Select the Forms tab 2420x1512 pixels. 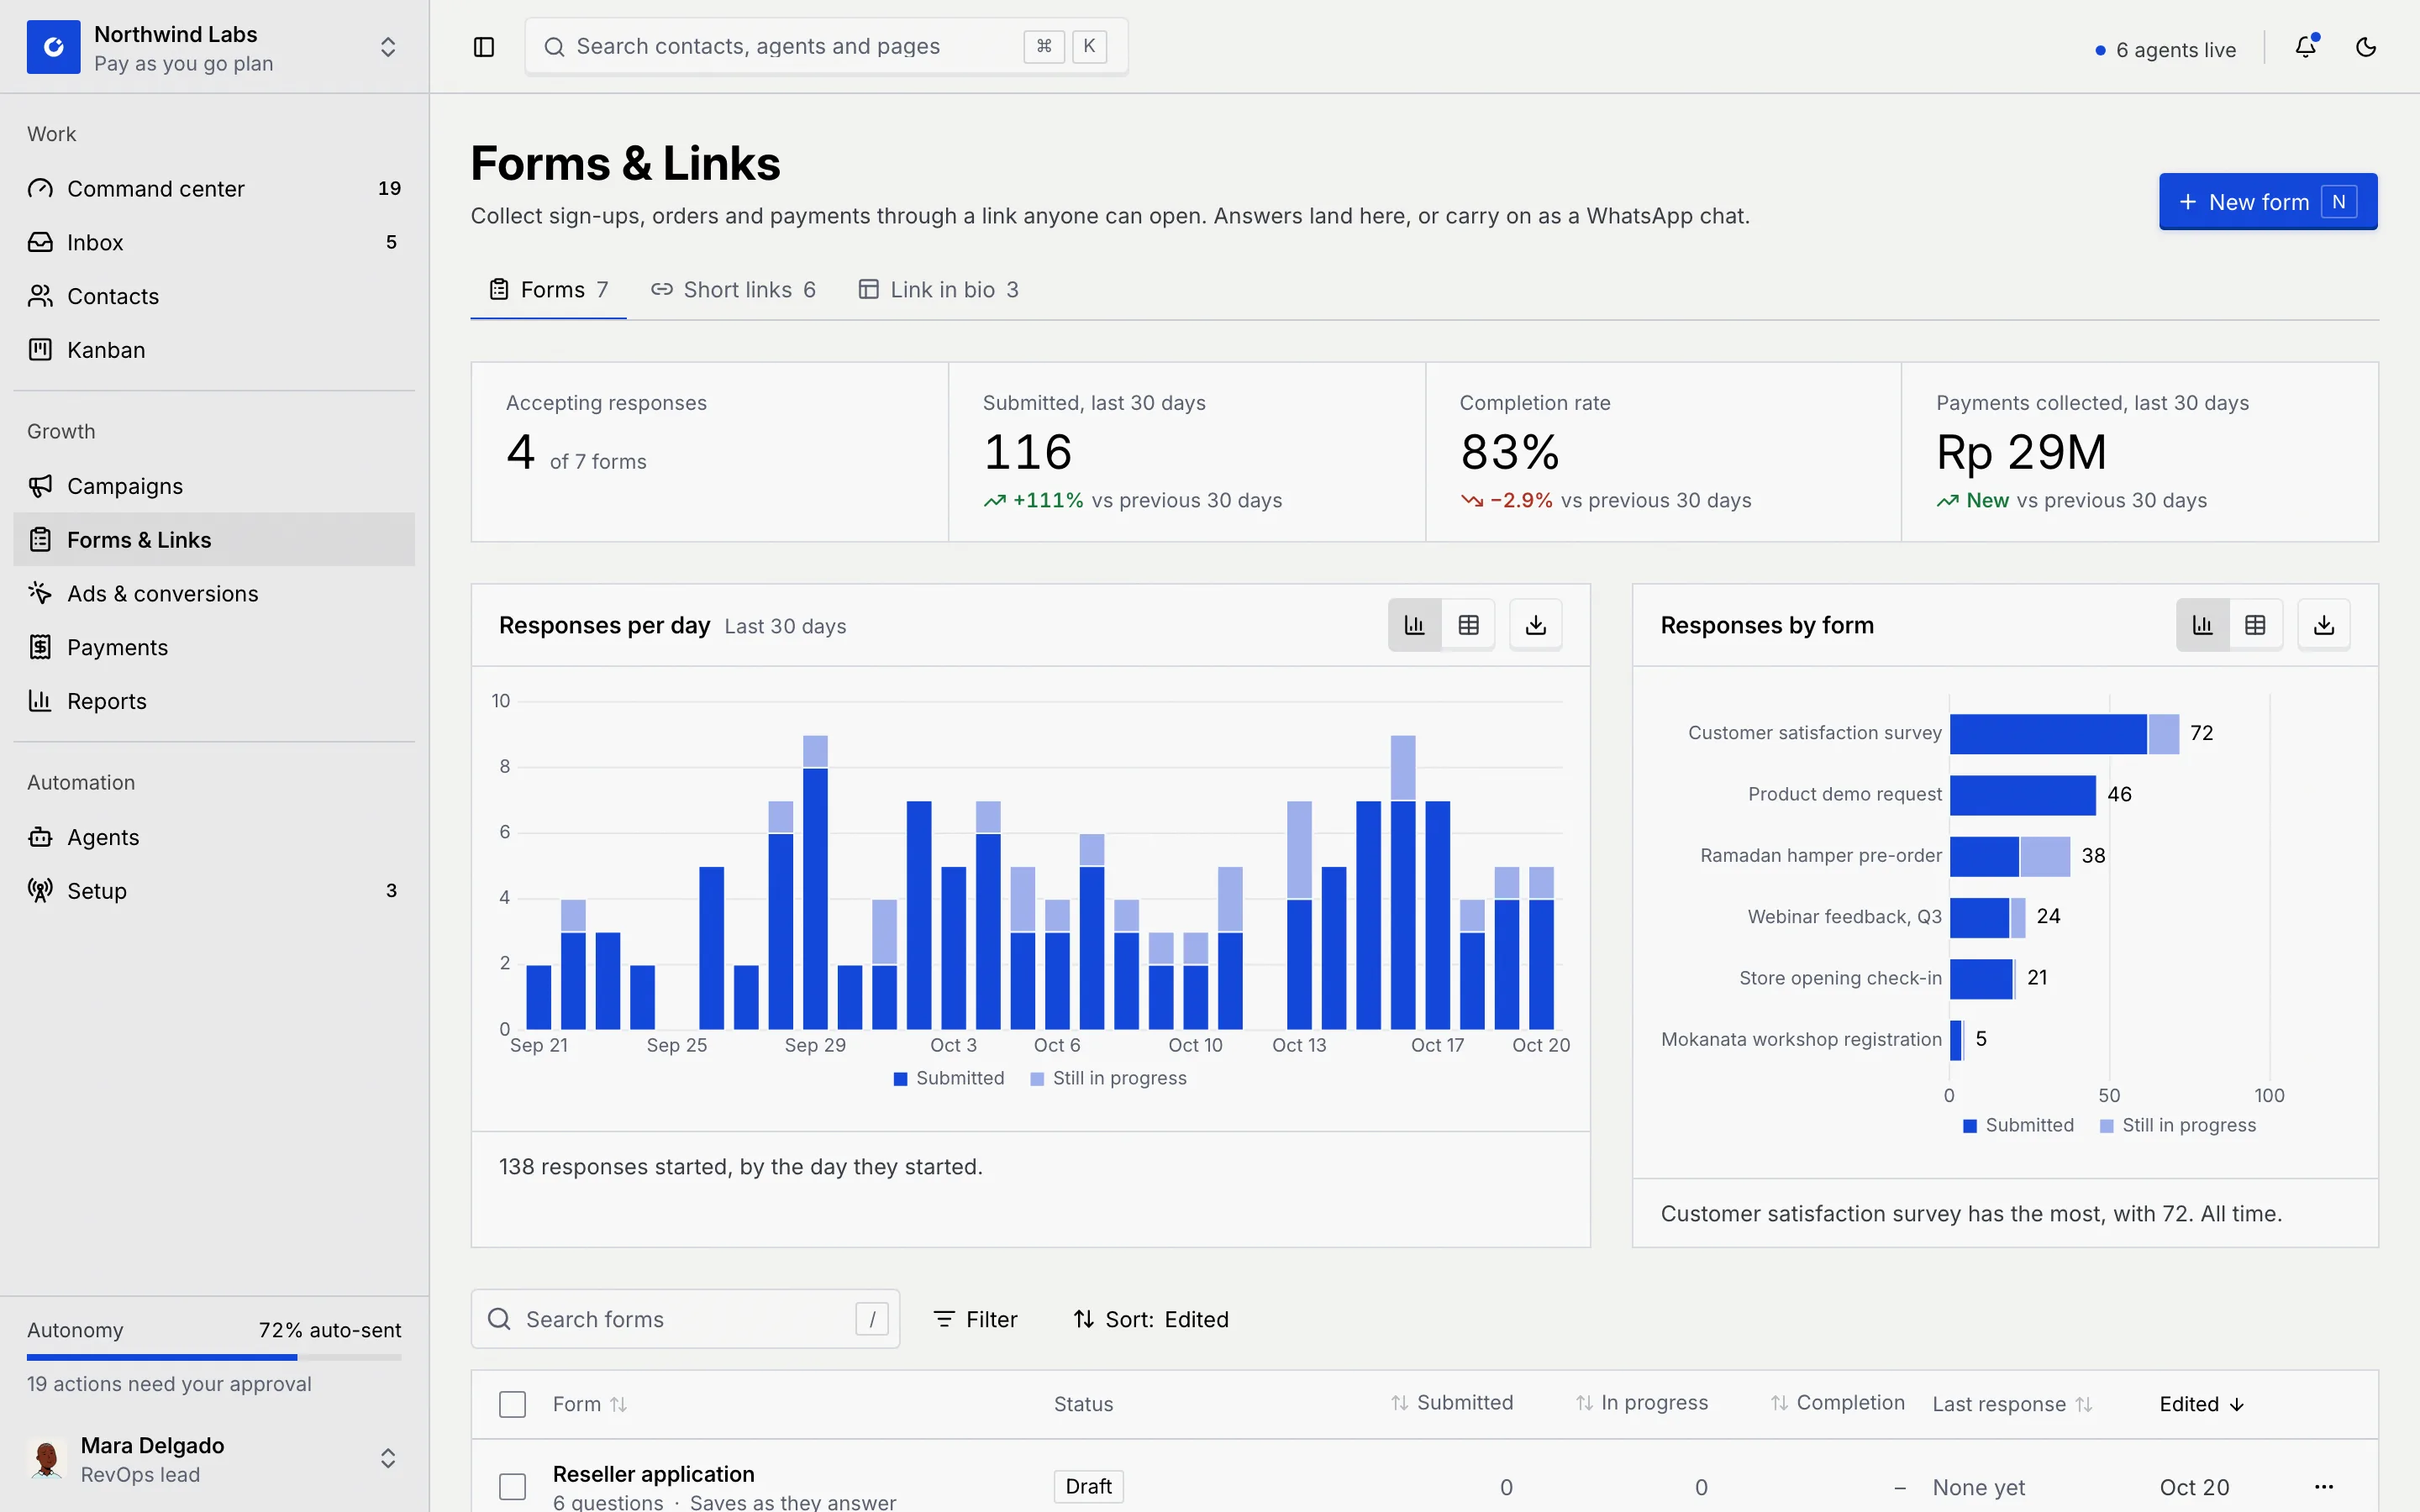coord(548,290)
